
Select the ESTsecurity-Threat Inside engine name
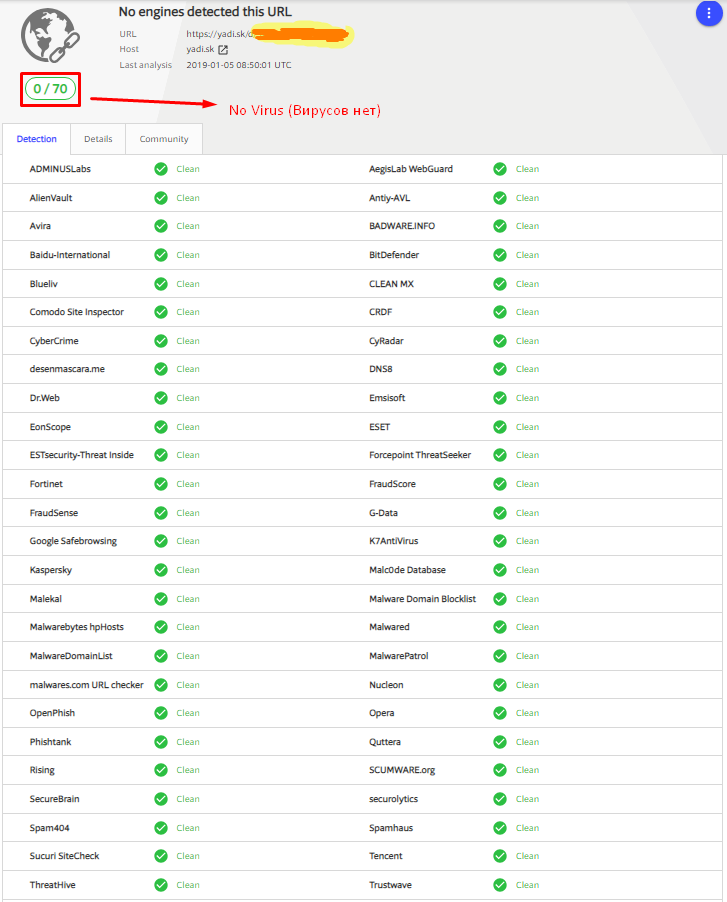pos(82,455)
